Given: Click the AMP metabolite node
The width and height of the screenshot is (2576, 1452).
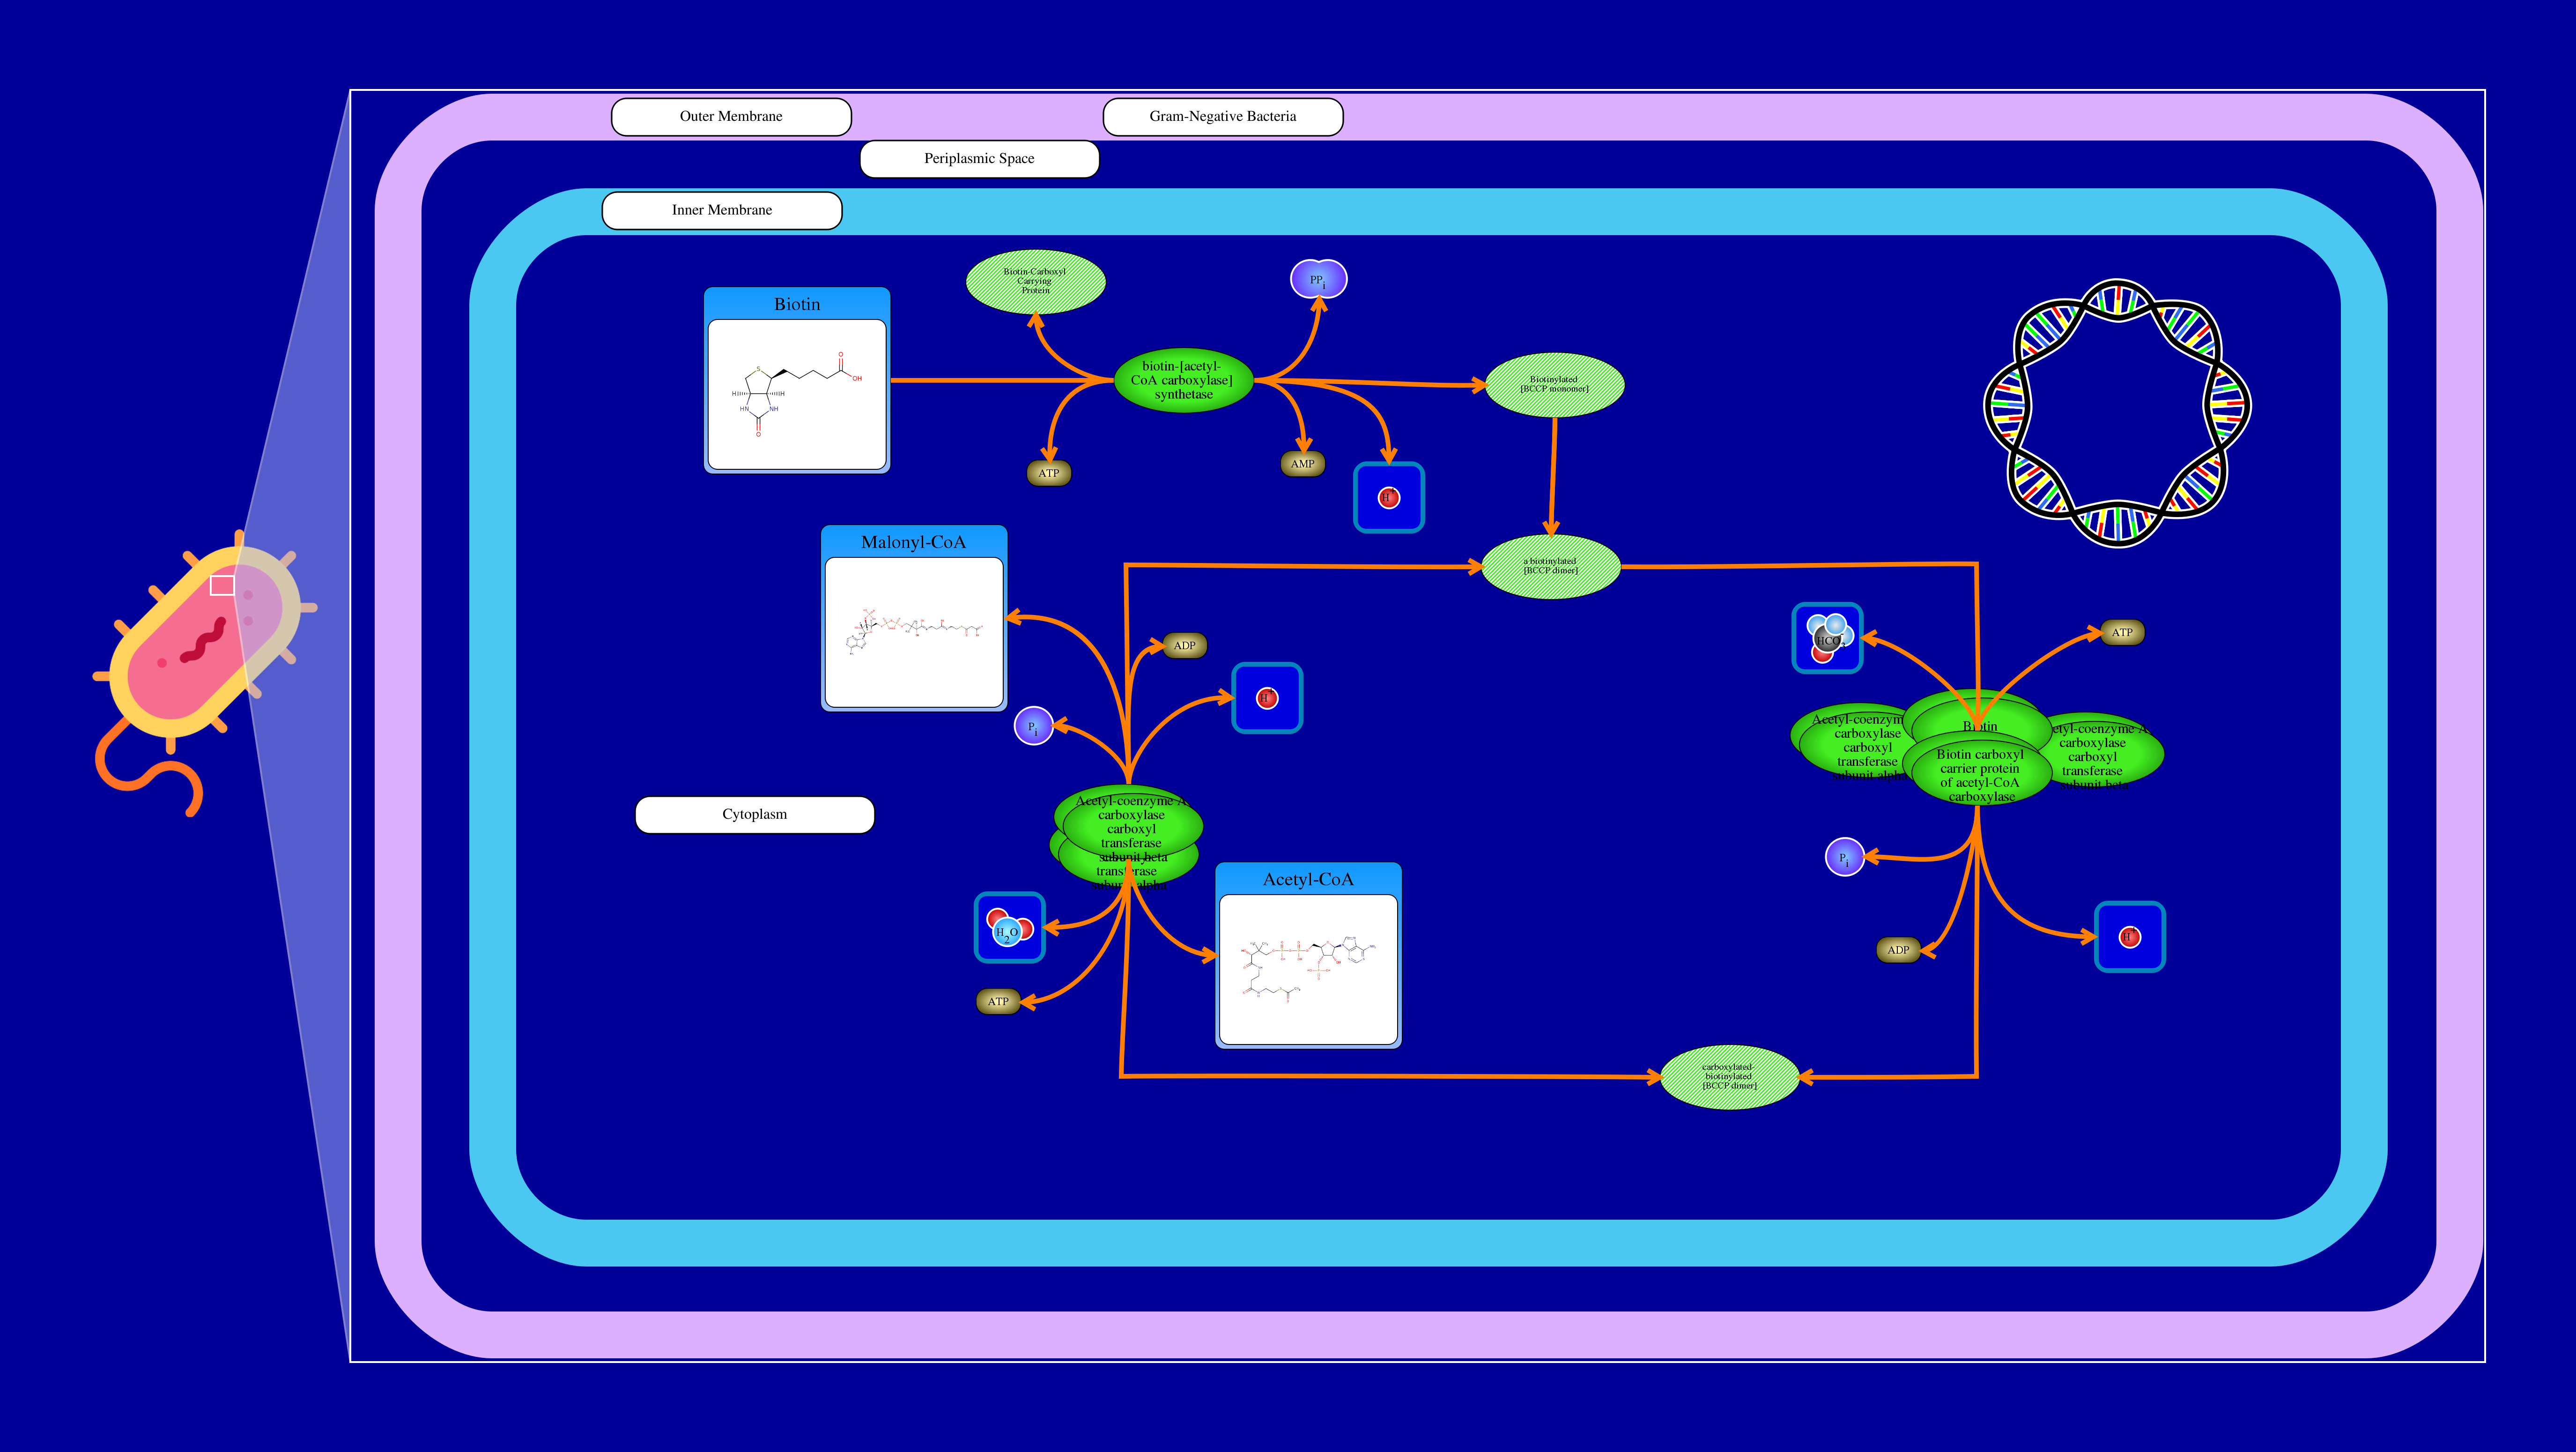Looking at the screenshot, I should (1302, 464).
